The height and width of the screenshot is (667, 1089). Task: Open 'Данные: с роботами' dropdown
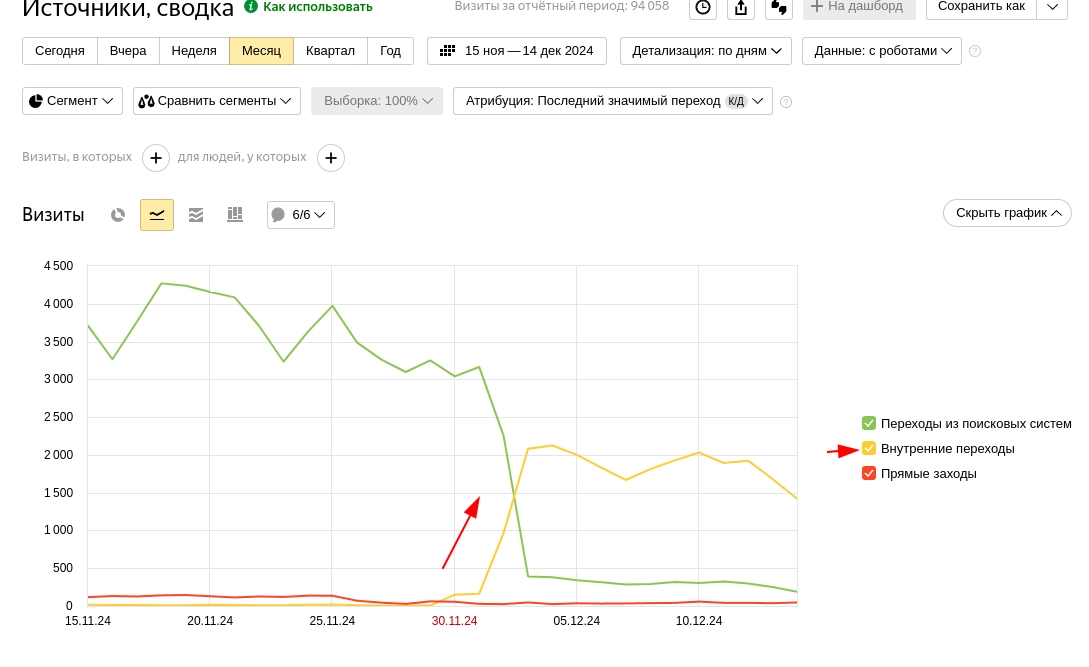tap(882, 51)
